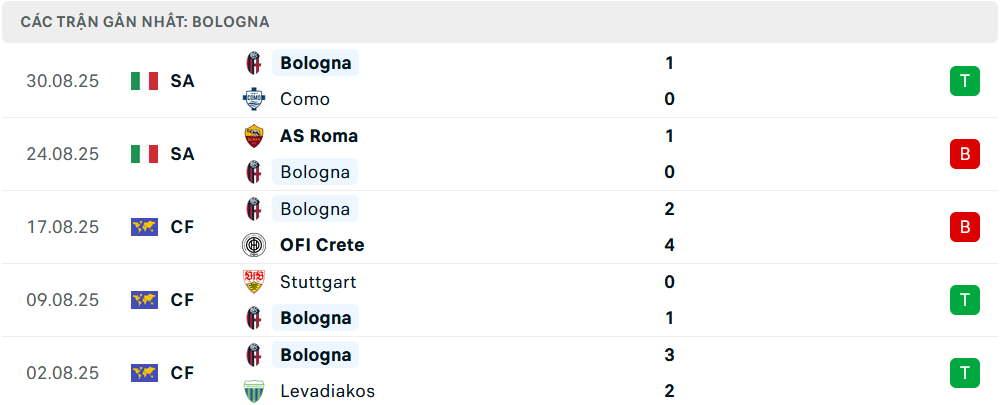The image size is (1002, 405).
Task: Click the Bologna crest in Levadiakos match
Action: 254,355
